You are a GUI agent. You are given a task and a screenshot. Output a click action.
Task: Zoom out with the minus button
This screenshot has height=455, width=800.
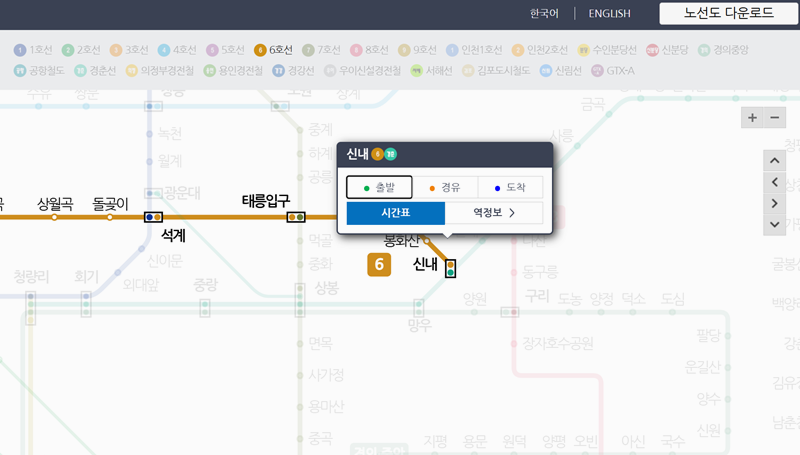[x=774, y=118]
